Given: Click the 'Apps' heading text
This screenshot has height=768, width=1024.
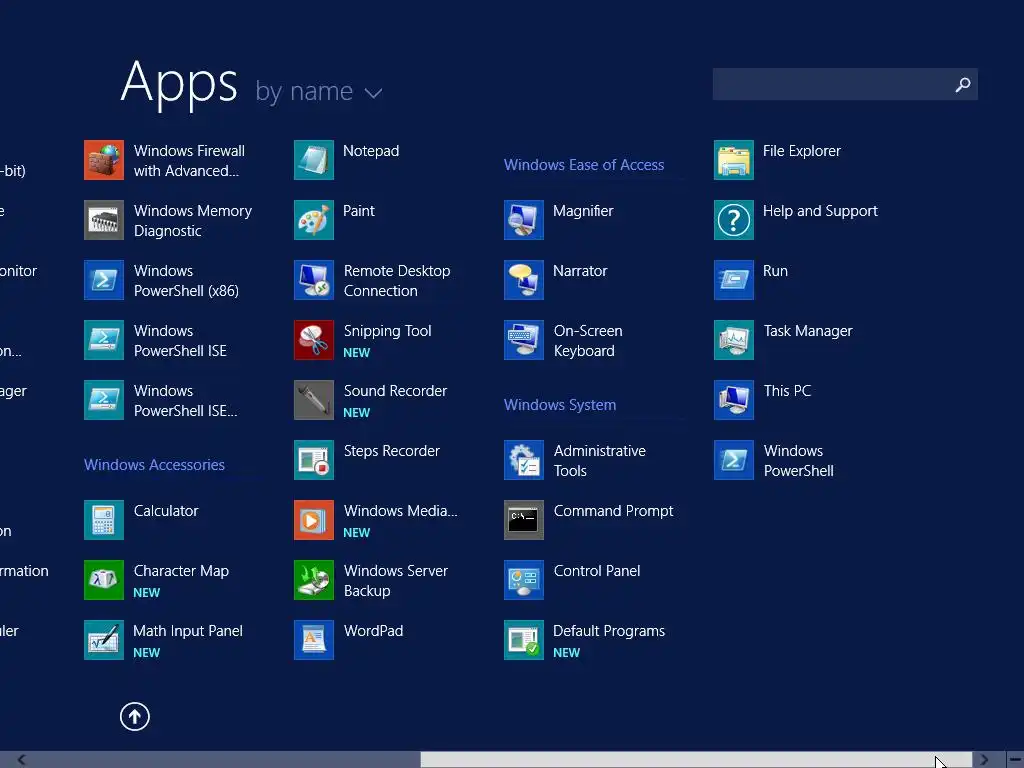Looking at the screenshot, I should point(179,83).
